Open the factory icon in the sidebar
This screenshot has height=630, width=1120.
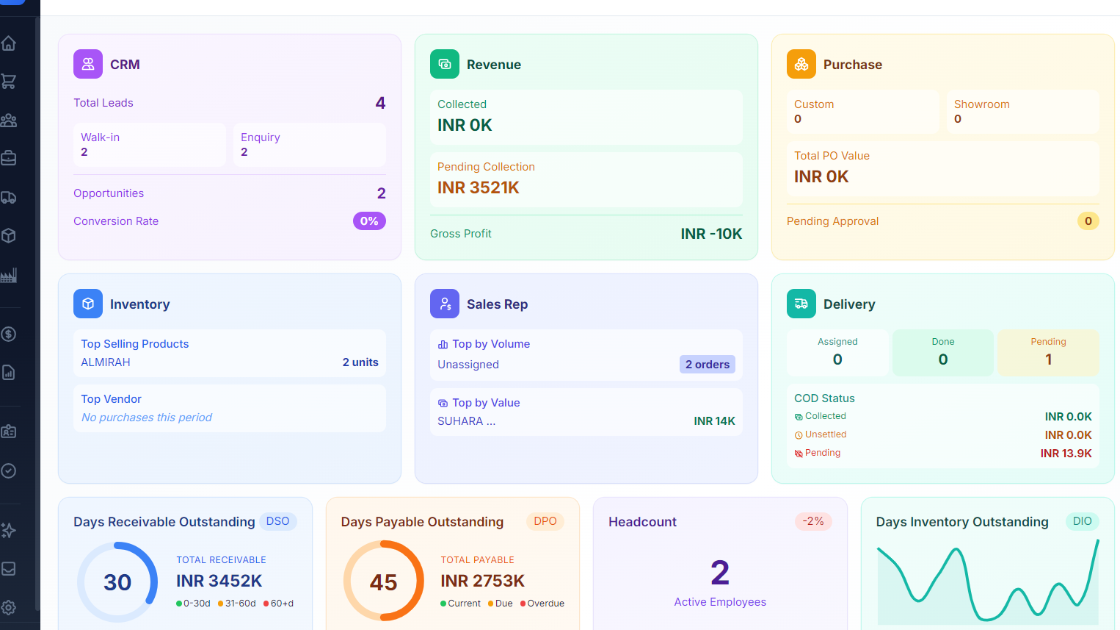coord(9,275)
